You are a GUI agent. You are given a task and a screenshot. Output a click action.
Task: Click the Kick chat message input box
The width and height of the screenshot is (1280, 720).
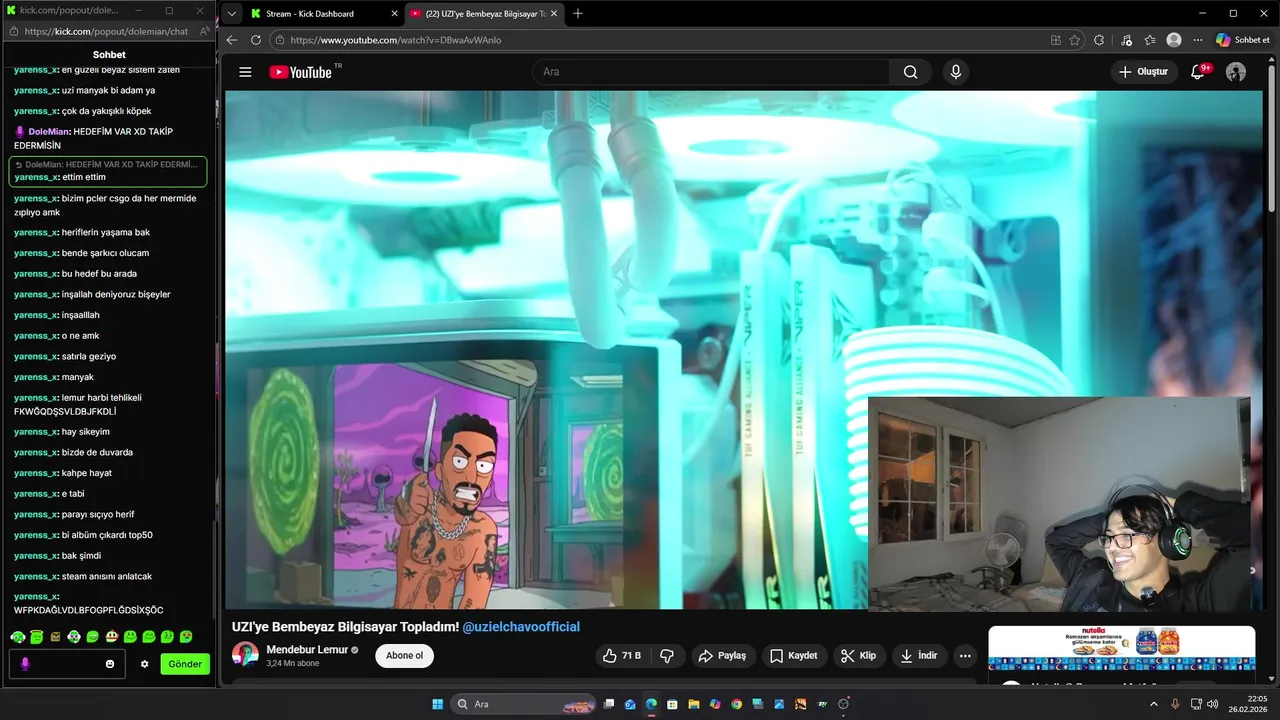coord(68,664)
